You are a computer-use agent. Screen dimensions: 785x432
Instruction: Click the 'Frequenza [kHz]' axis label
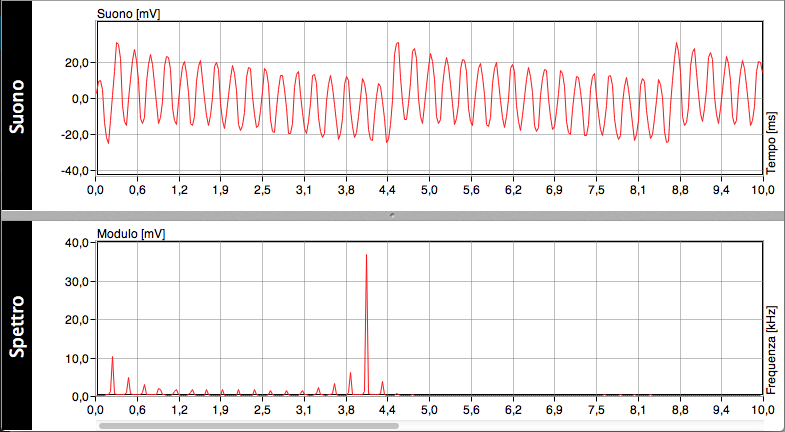[x=771, y=350]
